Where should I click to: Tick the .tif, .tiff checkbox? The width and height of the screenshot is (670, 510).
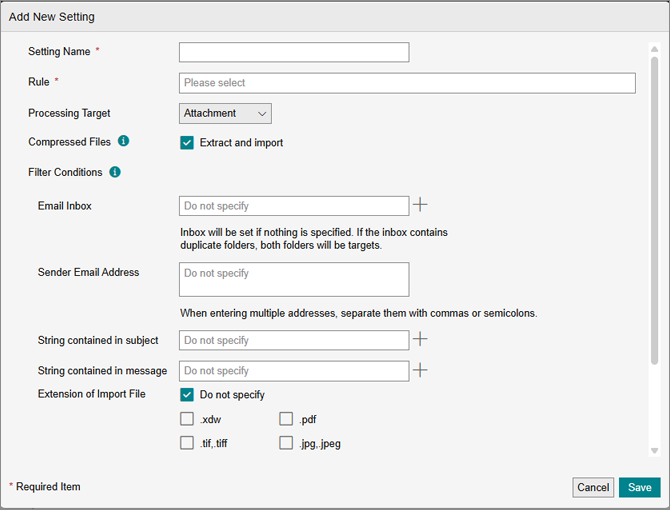[x=187, y=443]
